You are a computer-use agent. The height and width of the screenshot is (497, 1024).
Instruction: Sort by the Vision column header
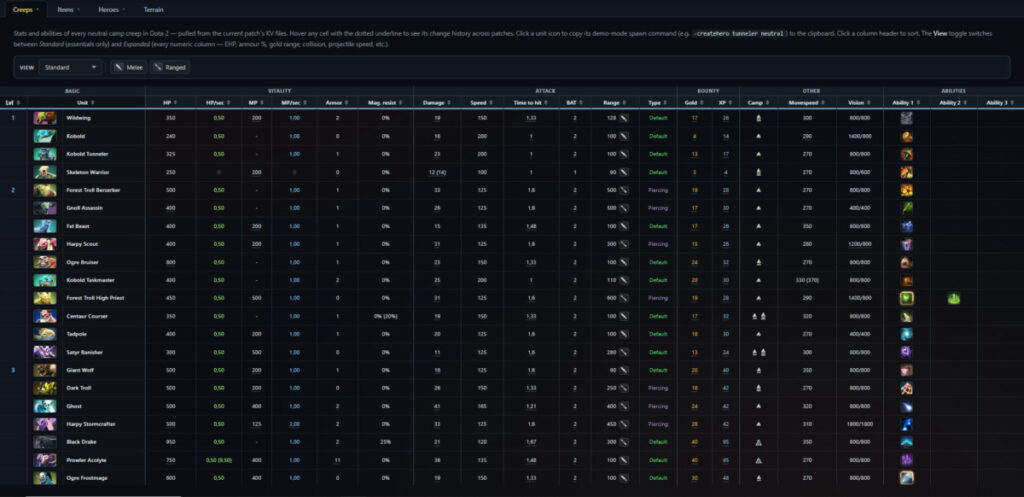[859, 103]
